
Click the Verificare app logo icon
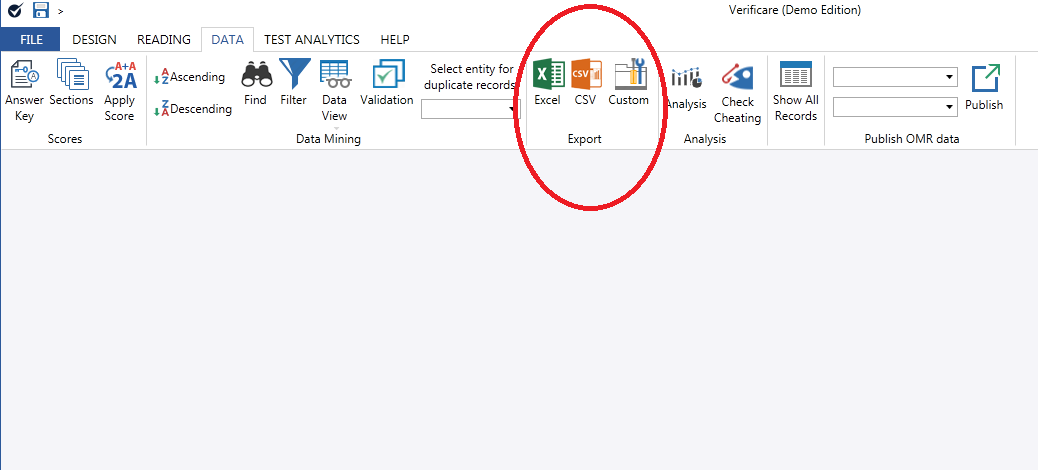click(16, 10)
